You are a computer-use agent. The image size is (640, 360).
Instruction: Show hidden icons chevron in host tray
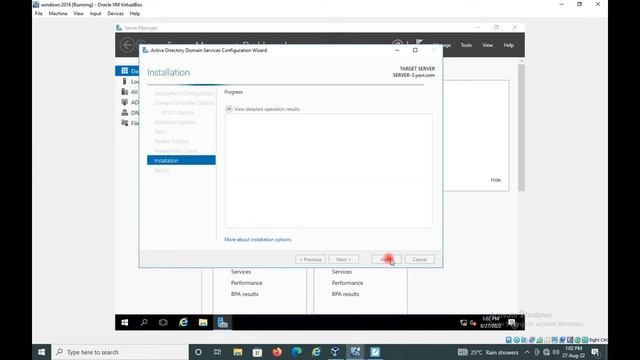527,352
